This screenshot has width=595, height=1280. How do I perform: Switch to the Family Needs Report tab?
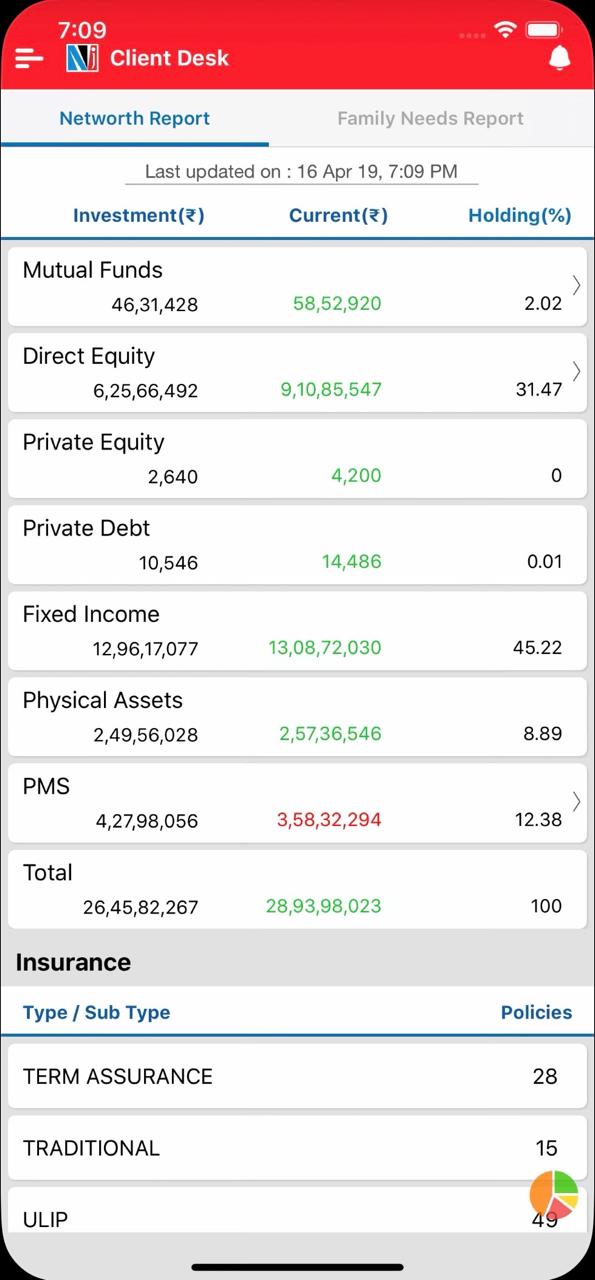tap(430, 118)
